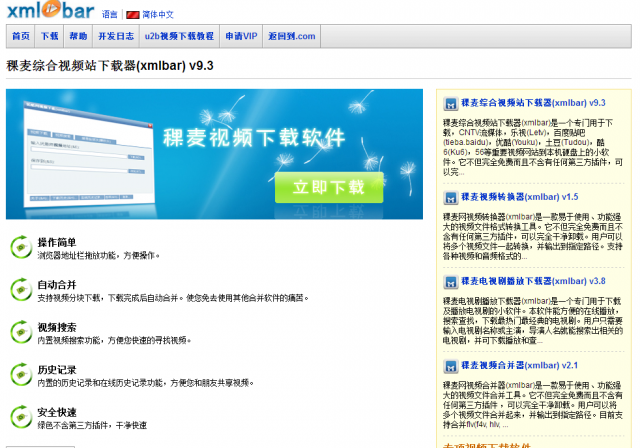Click the icon next to 稞麦电视剧播放下载器 v3.8

coord(451,282)
